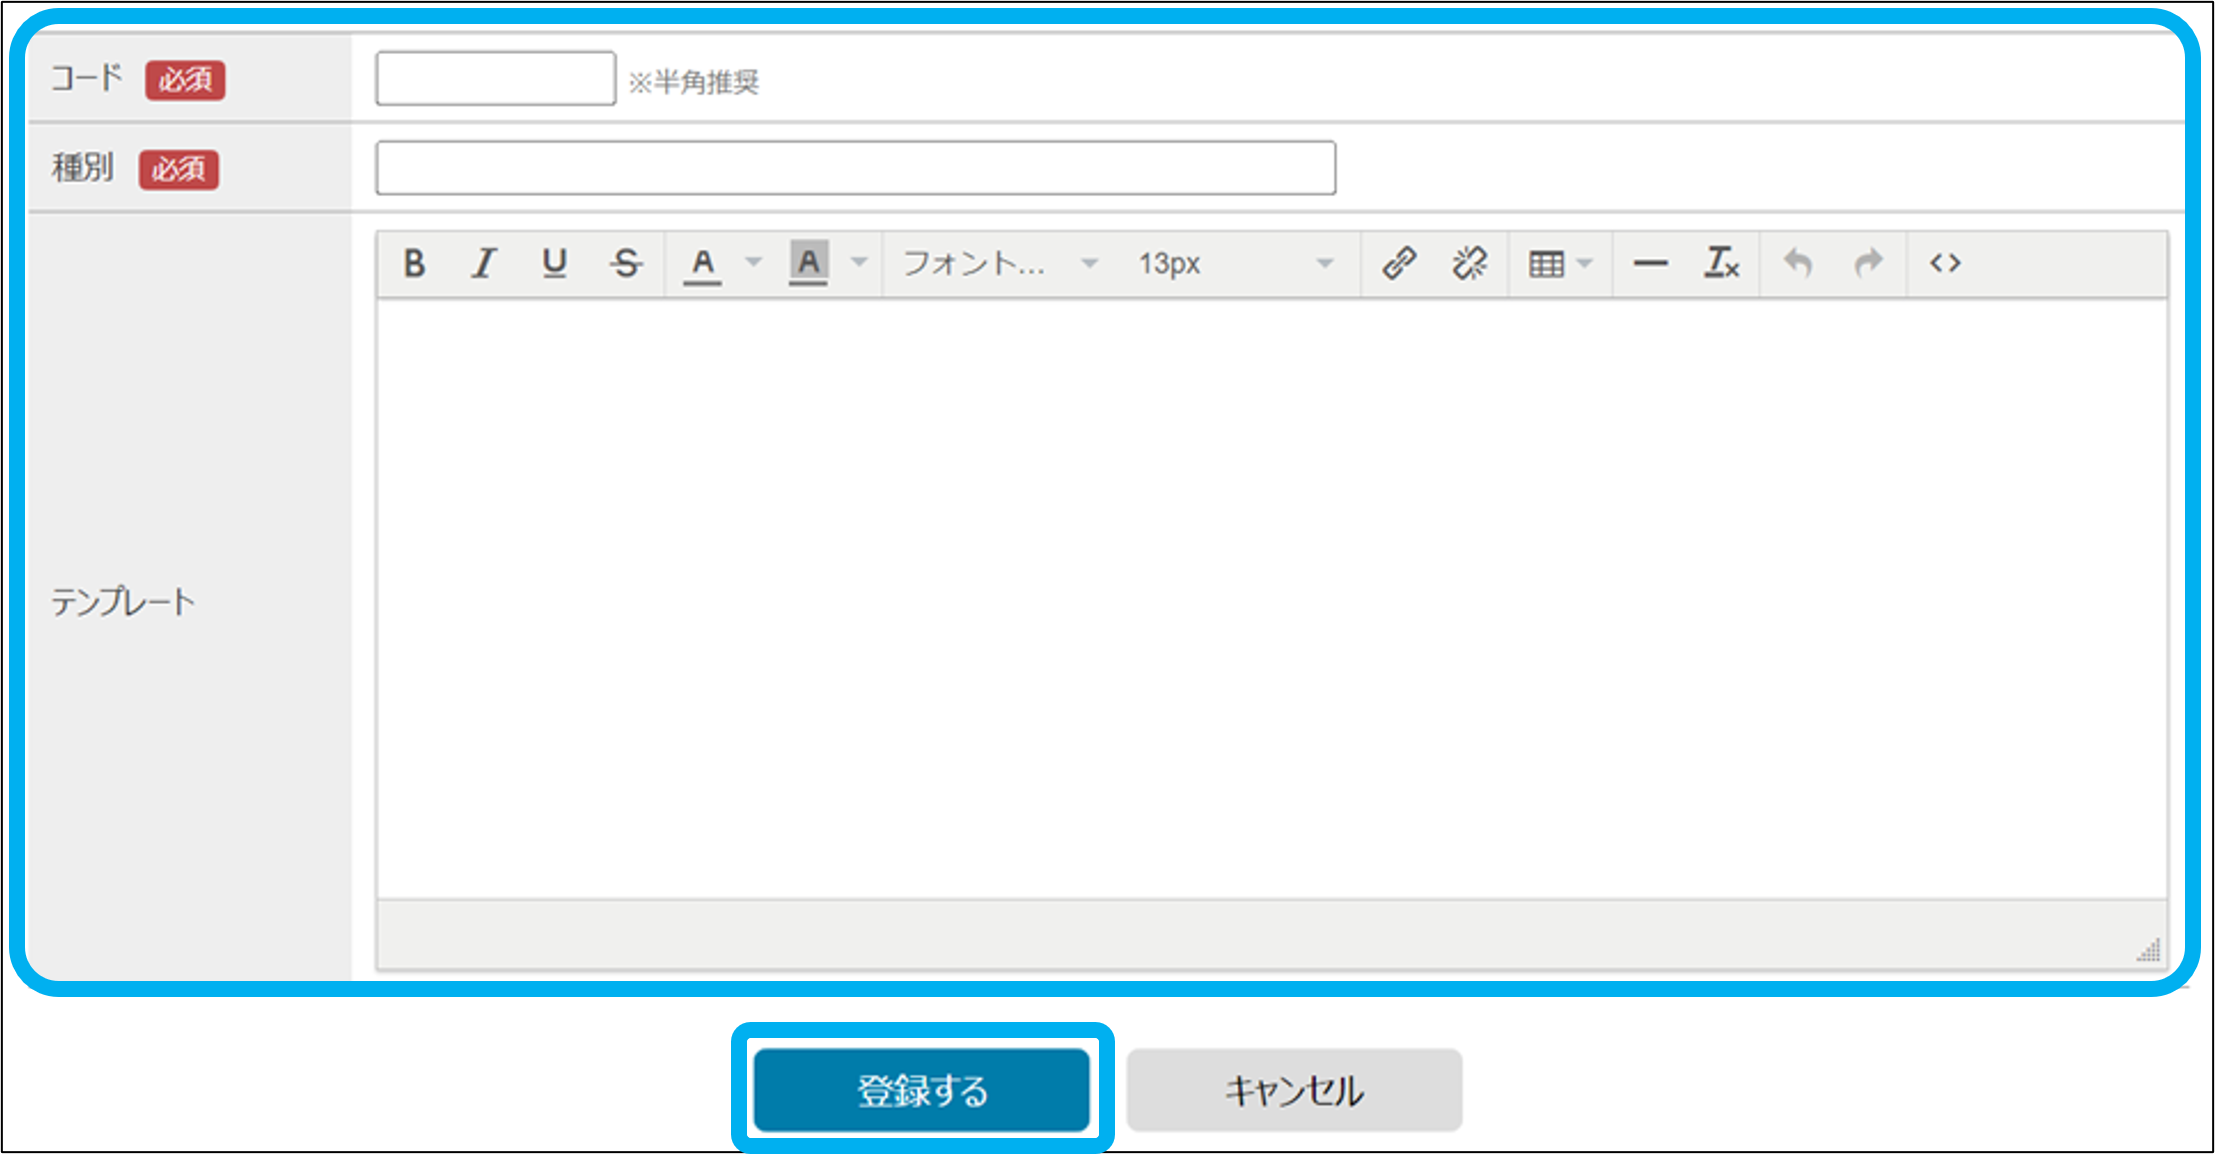Clear formatting with Tx icon
This screenshot has width=2215, height=1154.
pos(1721,264)
